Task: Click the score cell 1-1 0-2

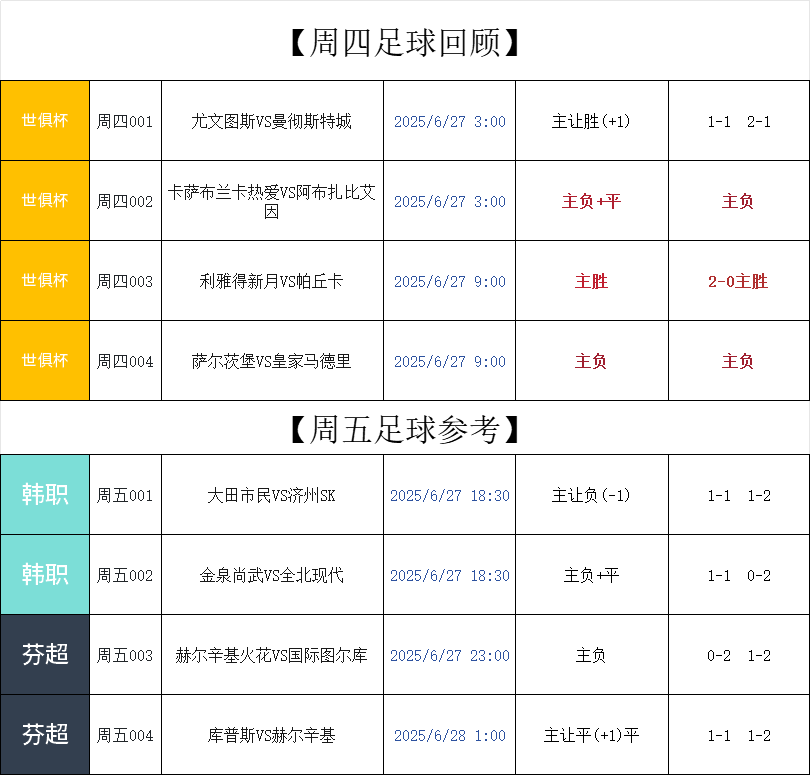Action: coord(739,575)
